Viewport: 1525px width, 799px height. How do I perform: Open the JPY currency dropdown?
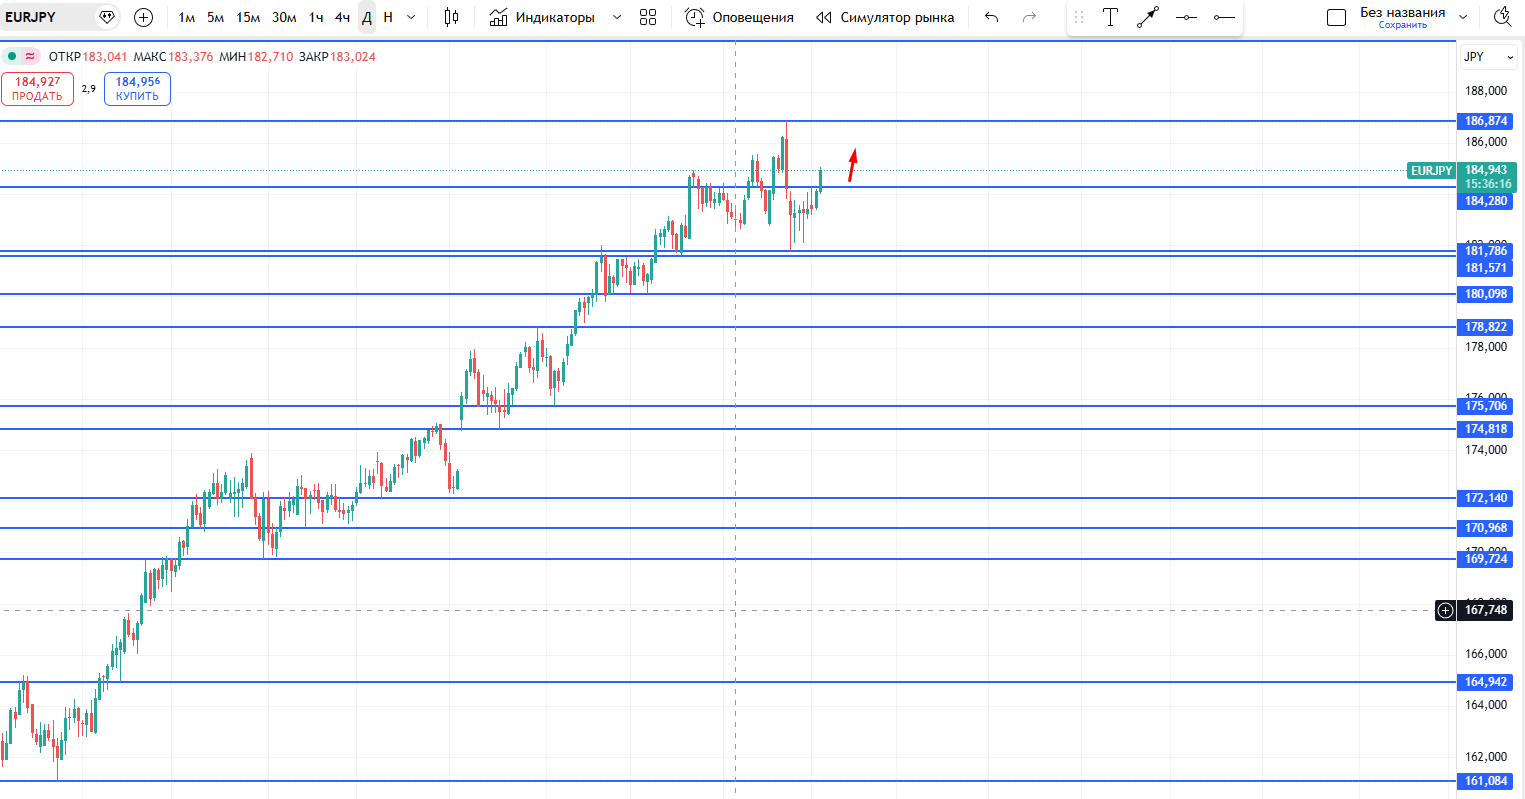coord(1489,57)
